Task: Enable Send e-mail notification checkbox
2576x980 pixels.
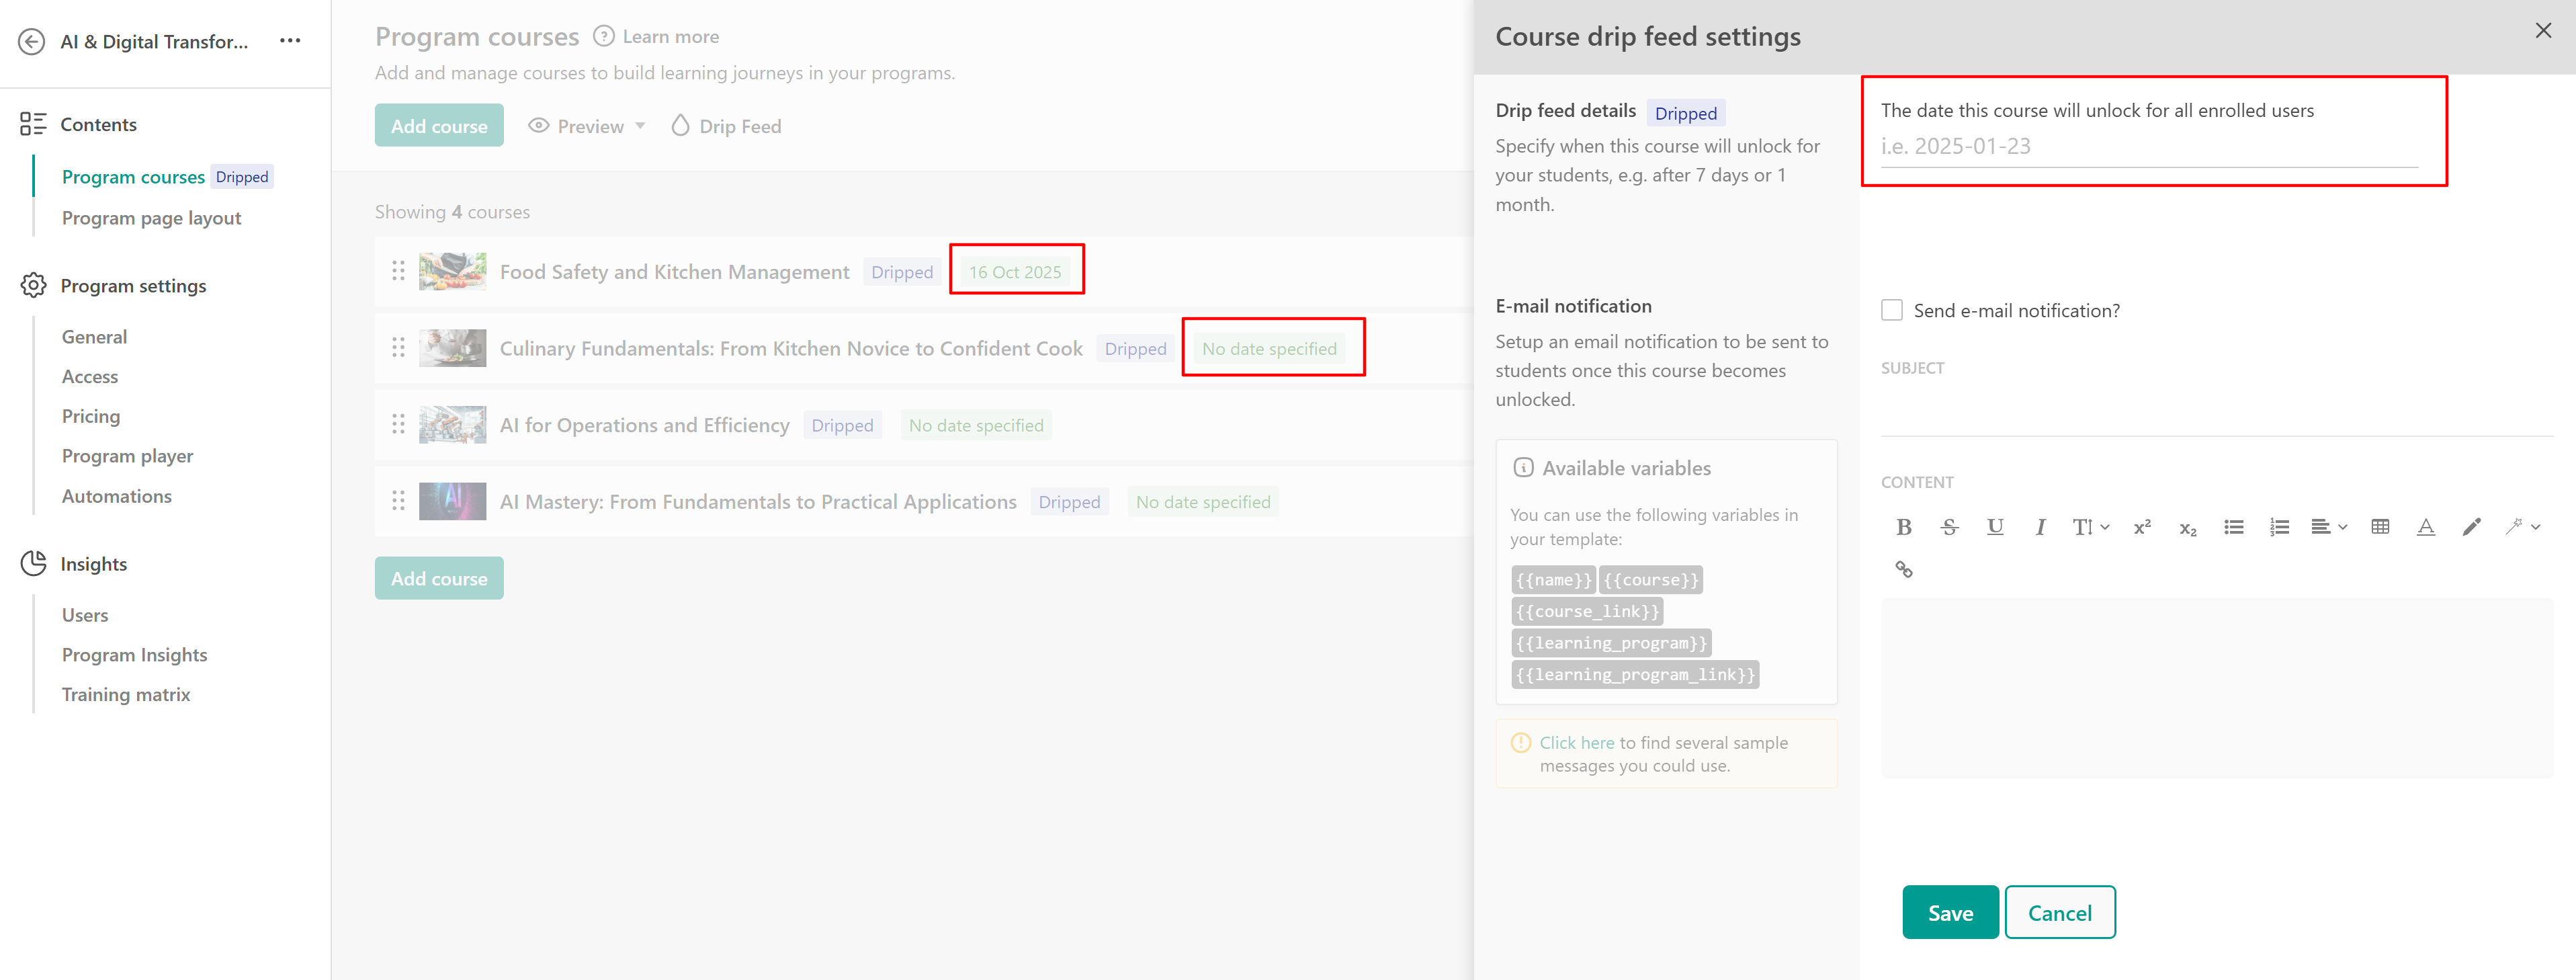Action: point(1891,310)
